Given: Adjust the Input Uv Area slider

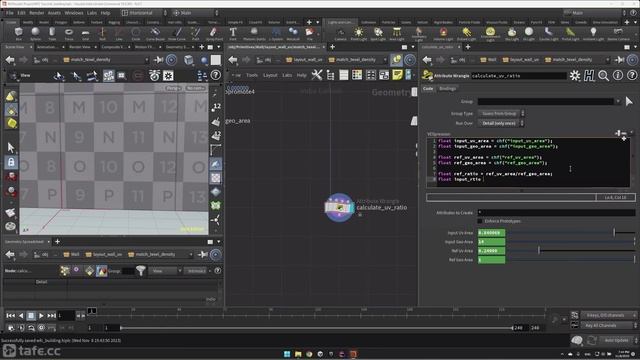Looking at the screenshot, I should pos(571,233).
